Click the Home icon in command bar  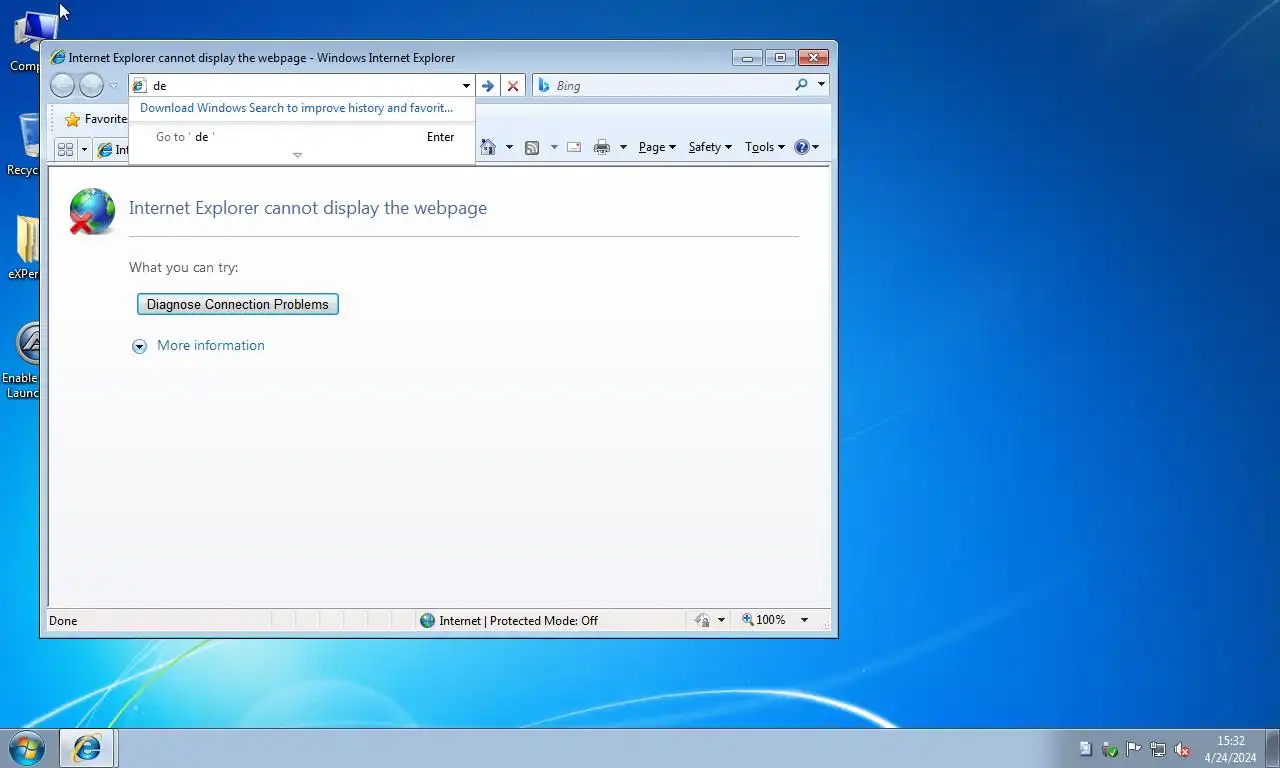pos(488,147)
